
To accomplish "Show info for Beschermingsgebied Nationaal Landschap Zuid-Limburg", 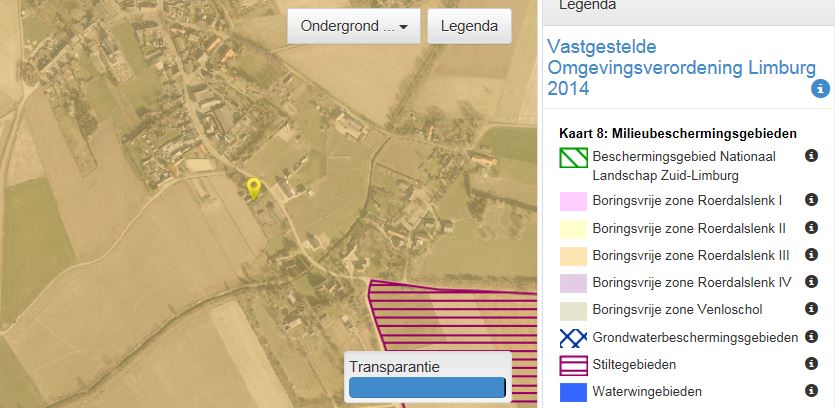I will (811, 156).
